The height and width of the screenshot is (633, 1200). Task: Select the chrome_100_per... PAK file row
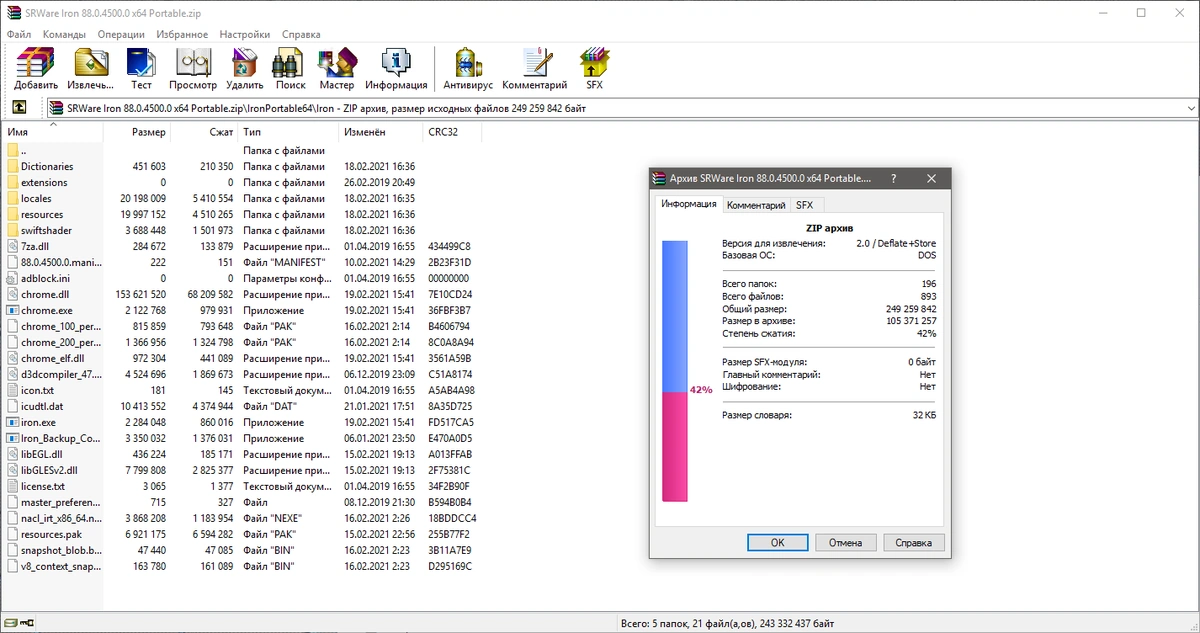pyautogui.click(x=242, y=327)
